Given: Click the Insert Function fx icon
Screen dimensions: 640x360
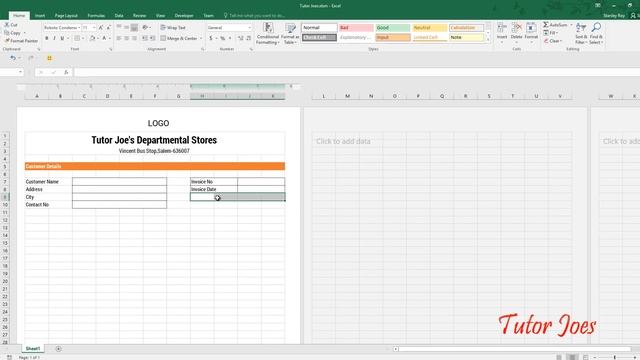Looking at the screenshot, I should 66,72.
